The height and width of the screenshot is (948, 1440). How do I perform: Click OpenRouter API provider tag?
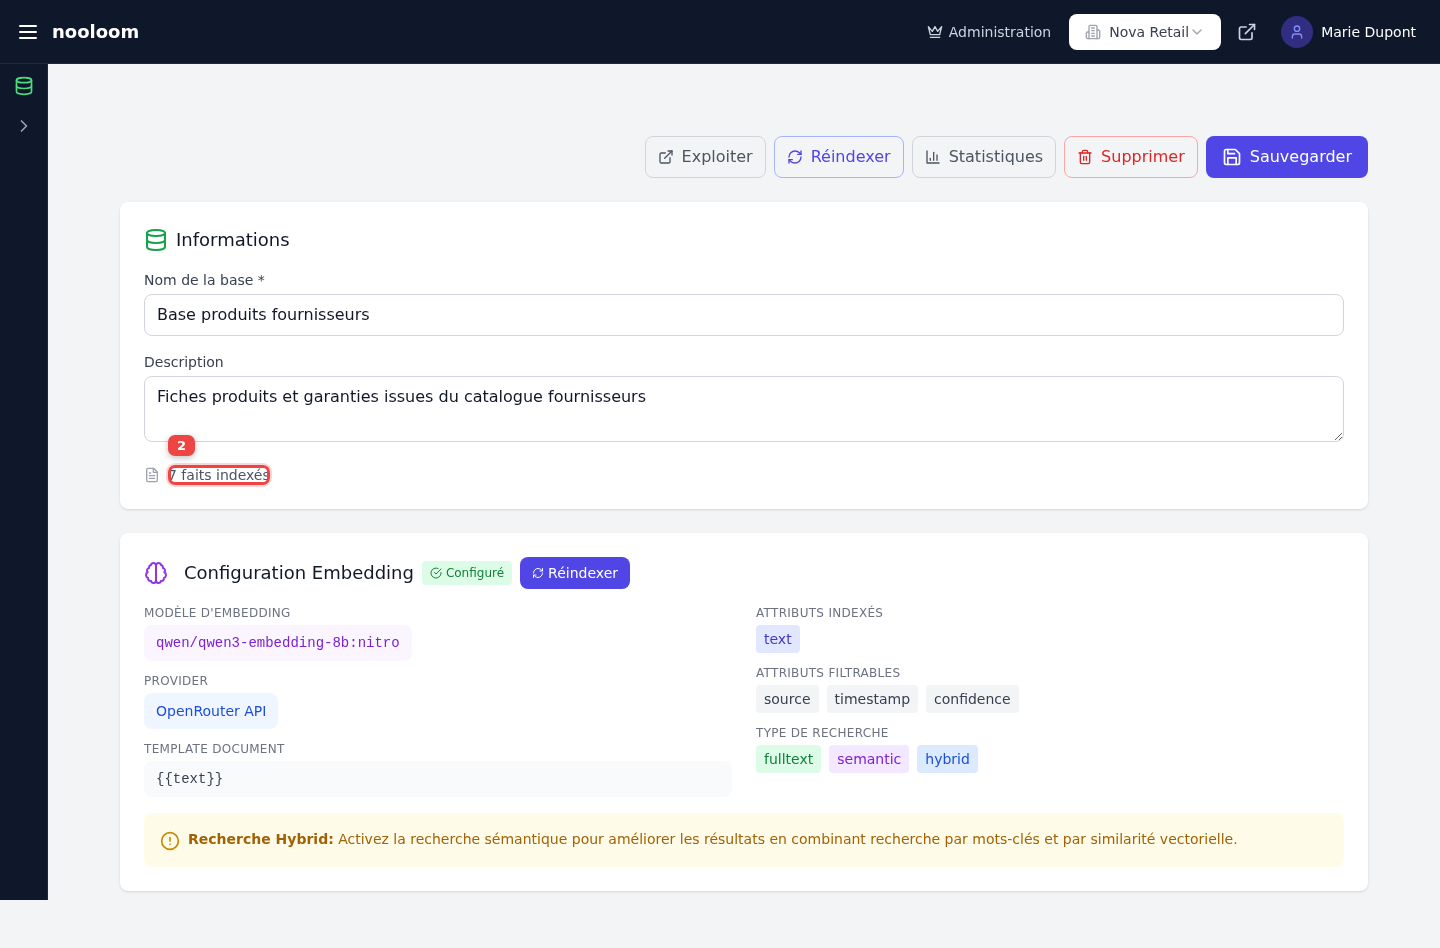tap(211, 711)
